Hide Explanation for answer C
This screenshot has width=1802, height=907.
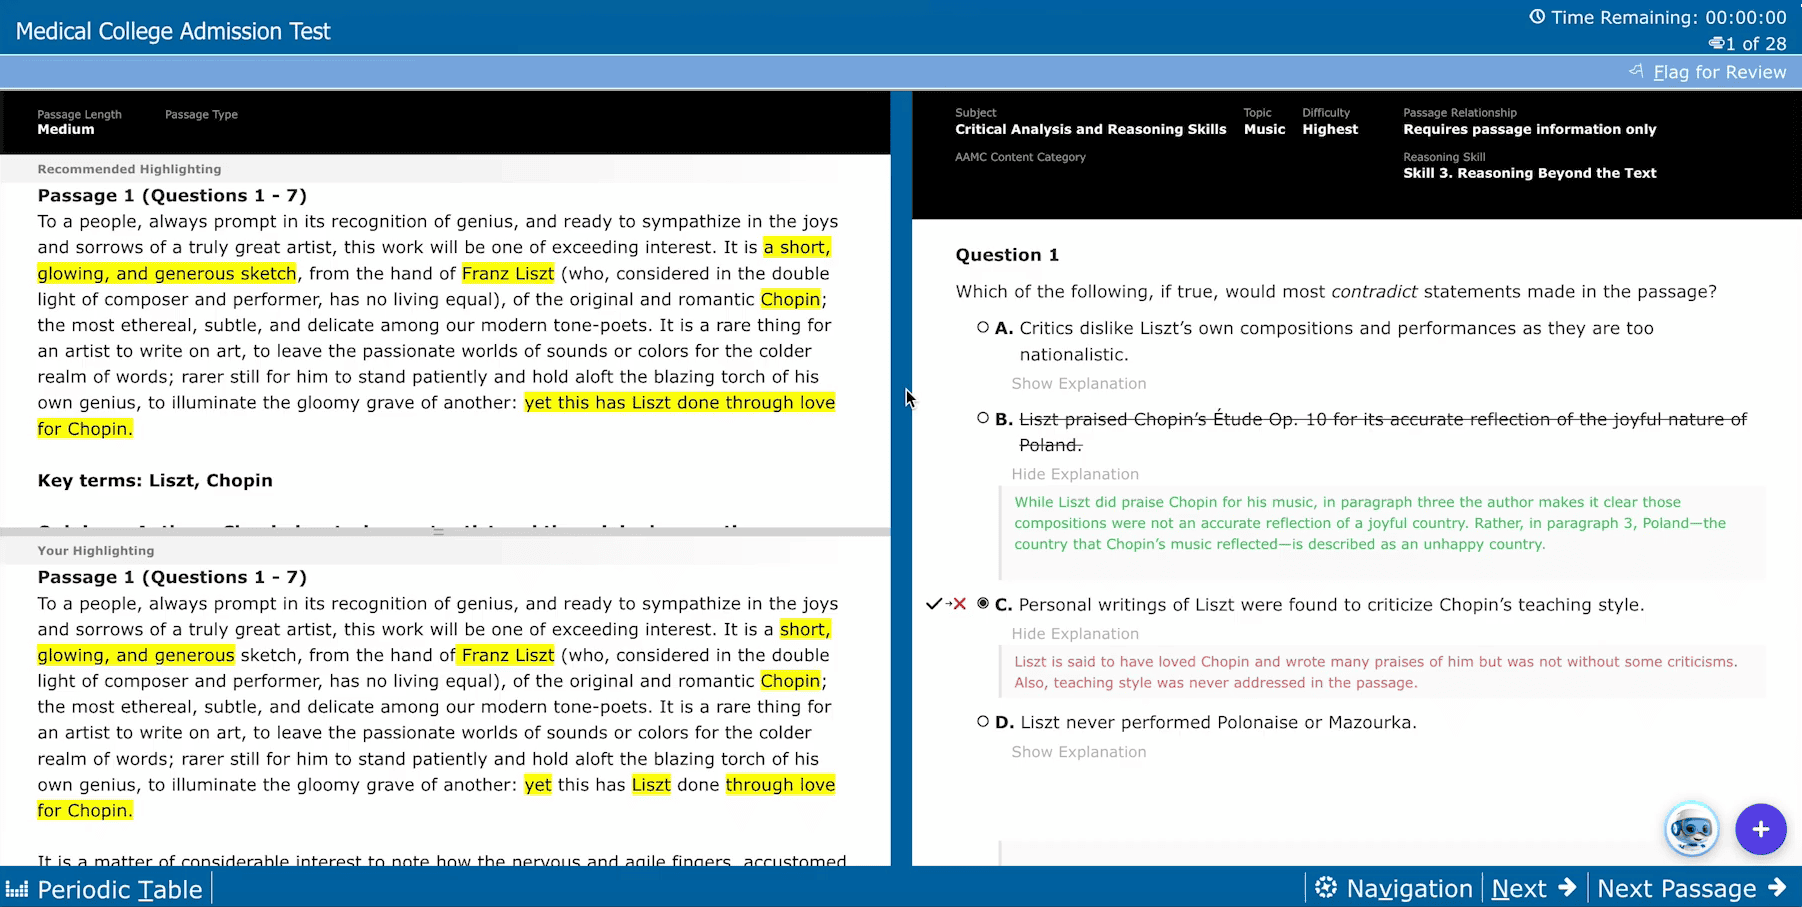(1075, 633)
